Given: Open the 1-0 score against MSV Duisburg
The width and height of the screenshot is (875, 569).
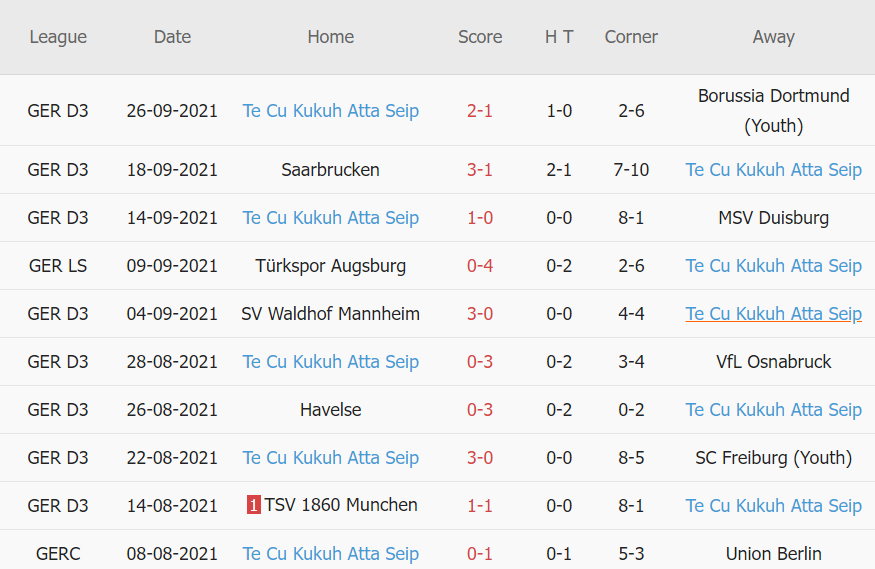Looking at the screenshot, I should pos(480,218).
